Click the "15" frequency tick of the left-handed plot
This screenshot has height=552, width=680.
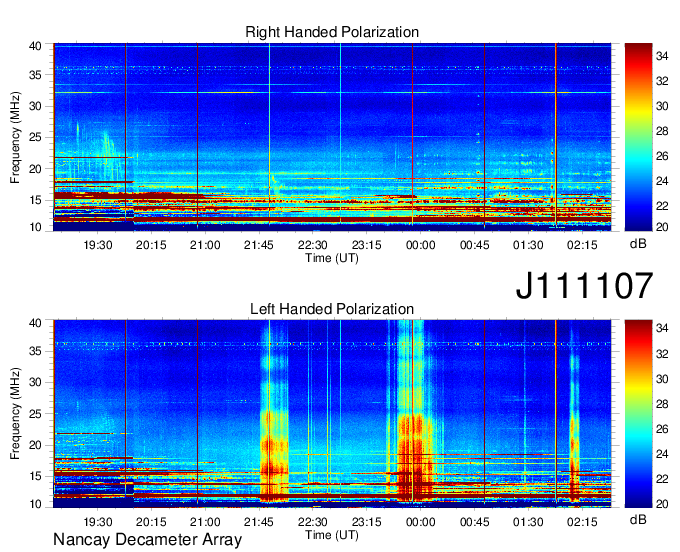pos(36,477)
